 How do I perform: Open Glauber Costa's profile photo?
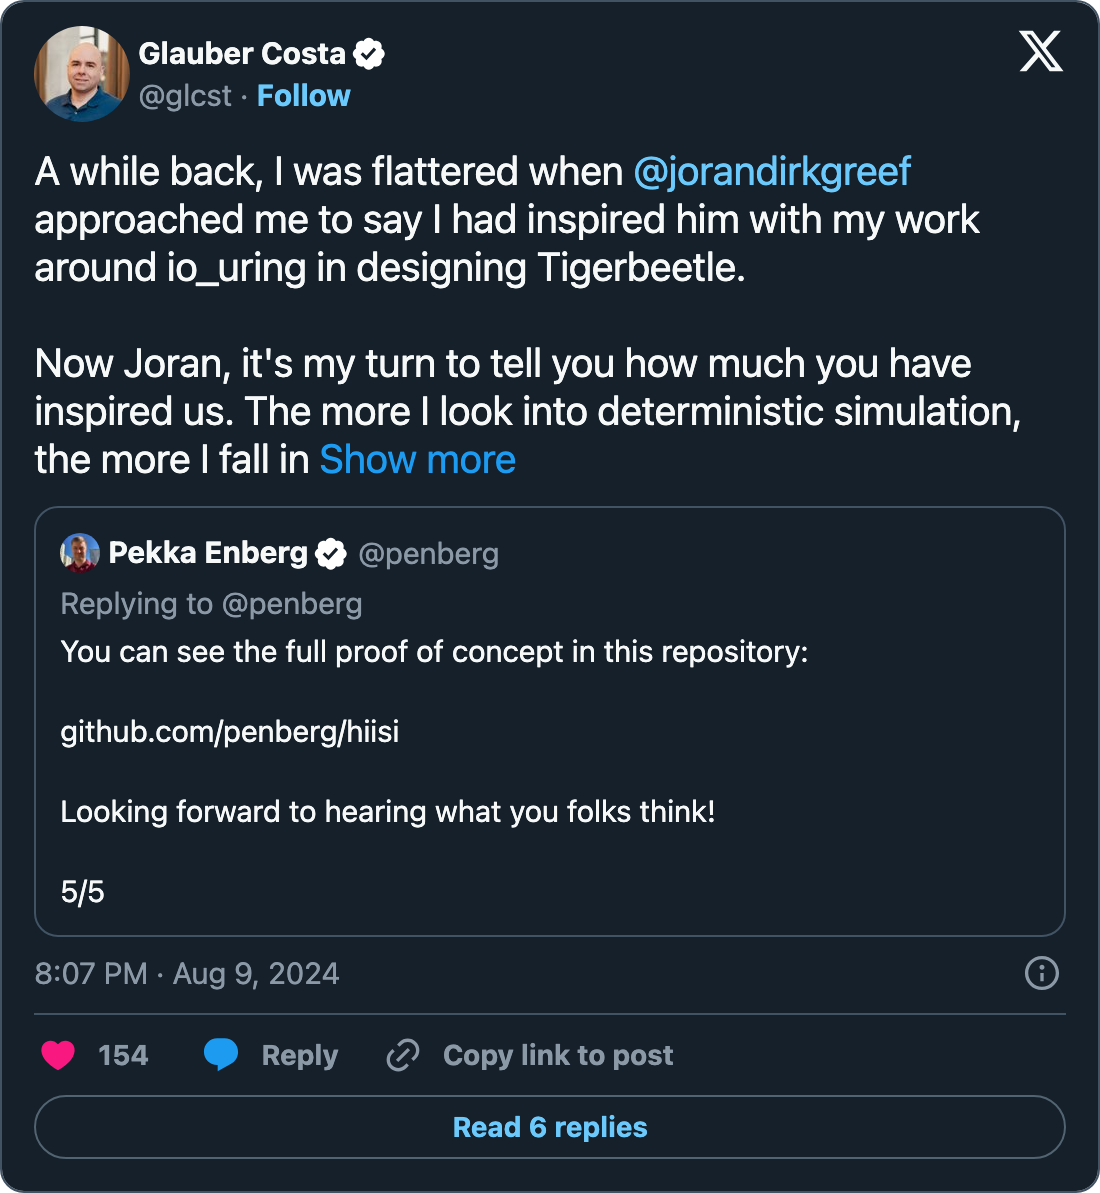[81, 74]
